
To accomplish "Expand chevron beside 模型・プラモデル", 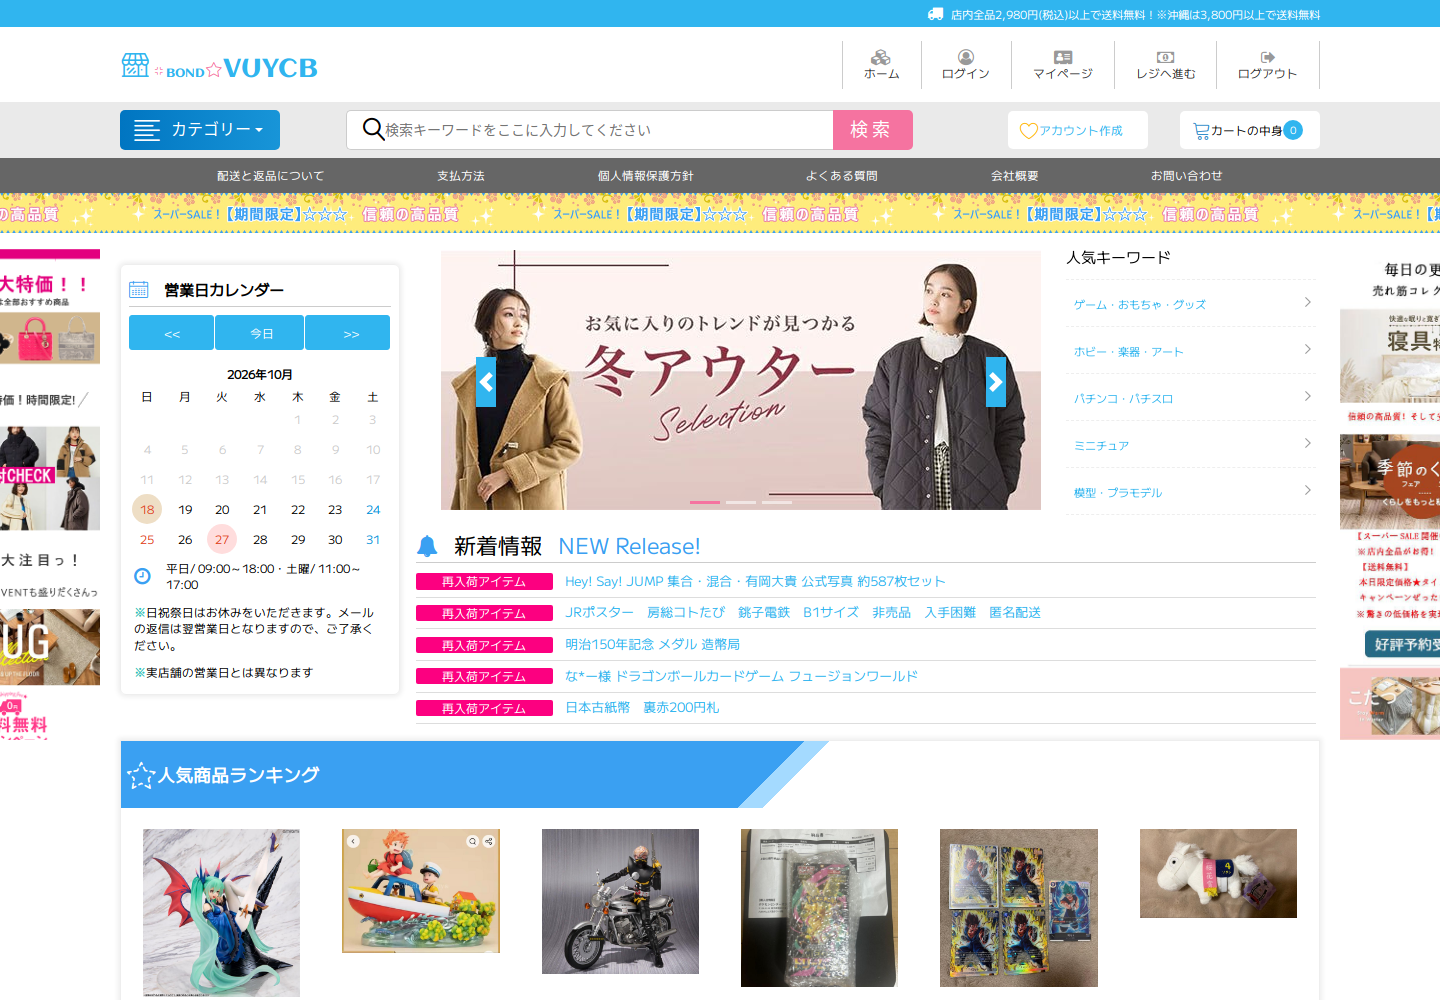I will 1307,490.
